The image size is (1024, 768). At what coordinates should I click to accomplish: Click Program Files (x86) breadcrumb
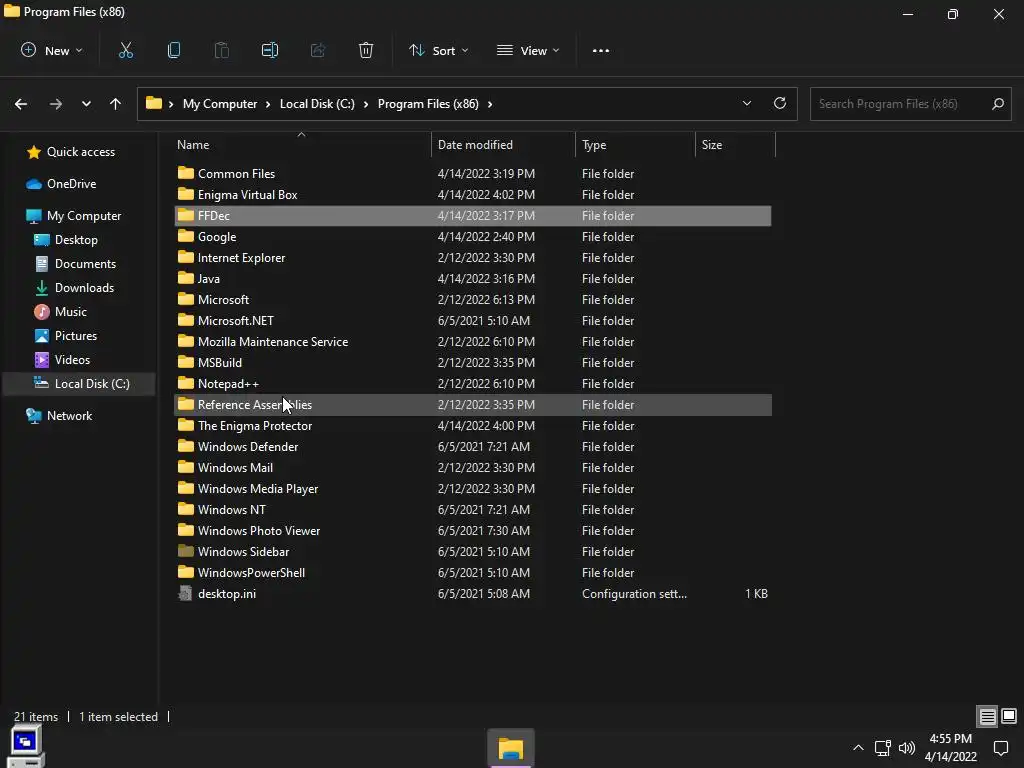428,104
